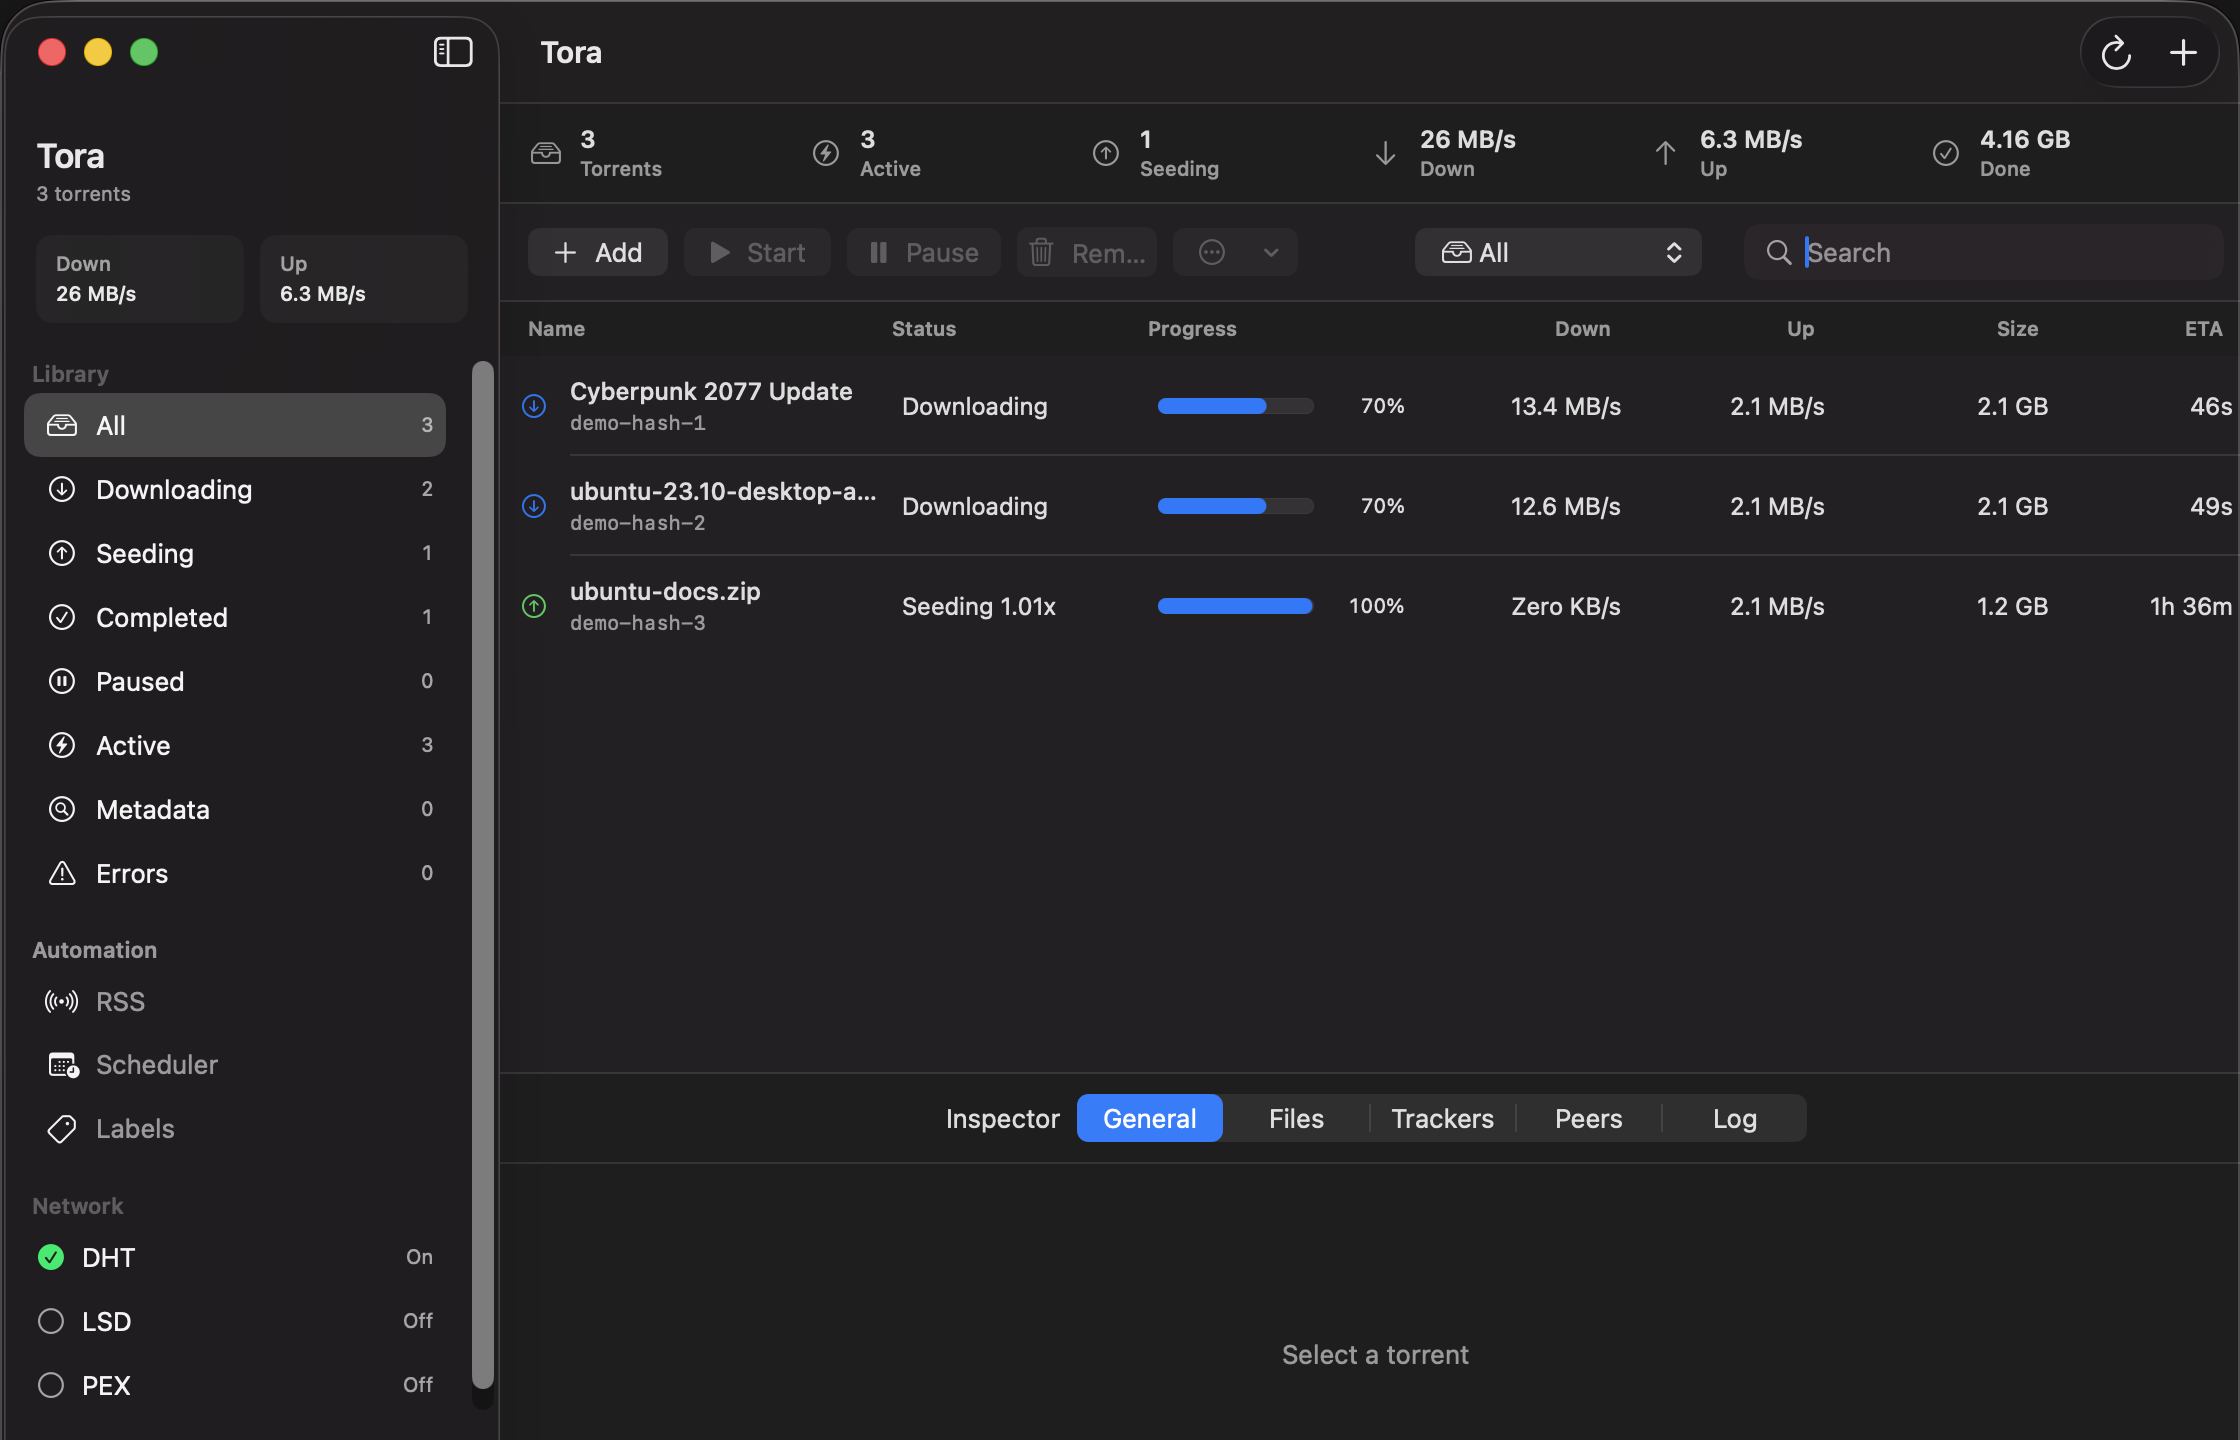Screen dimensions: 2240x1440
Task: Click the Cyberpunk 2077 Update download status icon
Action: coord(534,406)
